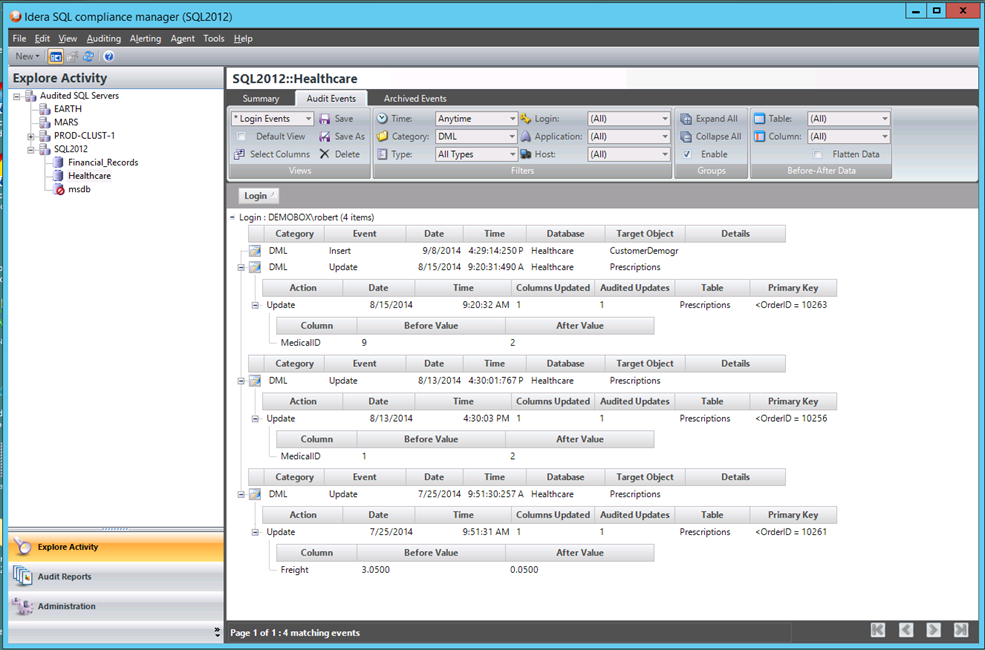Image resolution: width=985 pixels, height=650 pixels.
Task: Check the Flatten Data checkbox
Action: pos(818,154)
